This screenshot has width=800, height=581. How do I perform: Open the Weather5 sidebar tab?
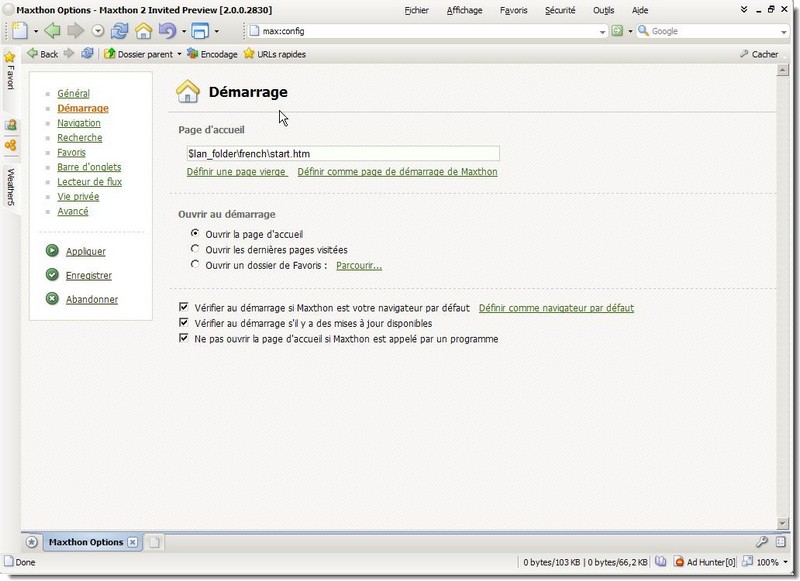(x=10, y=187)
